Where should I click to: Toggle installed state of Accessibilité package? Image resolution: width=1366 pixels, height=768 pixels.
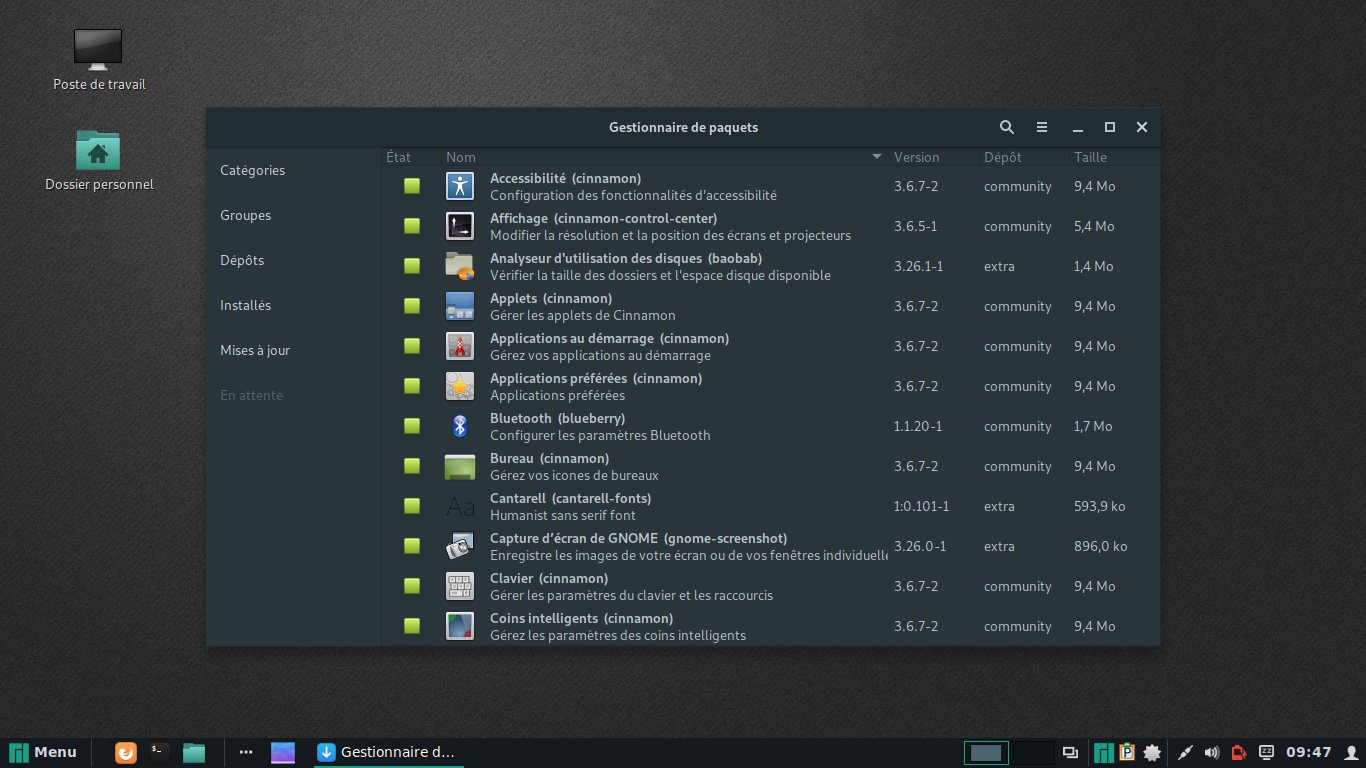tap(412, 186)
